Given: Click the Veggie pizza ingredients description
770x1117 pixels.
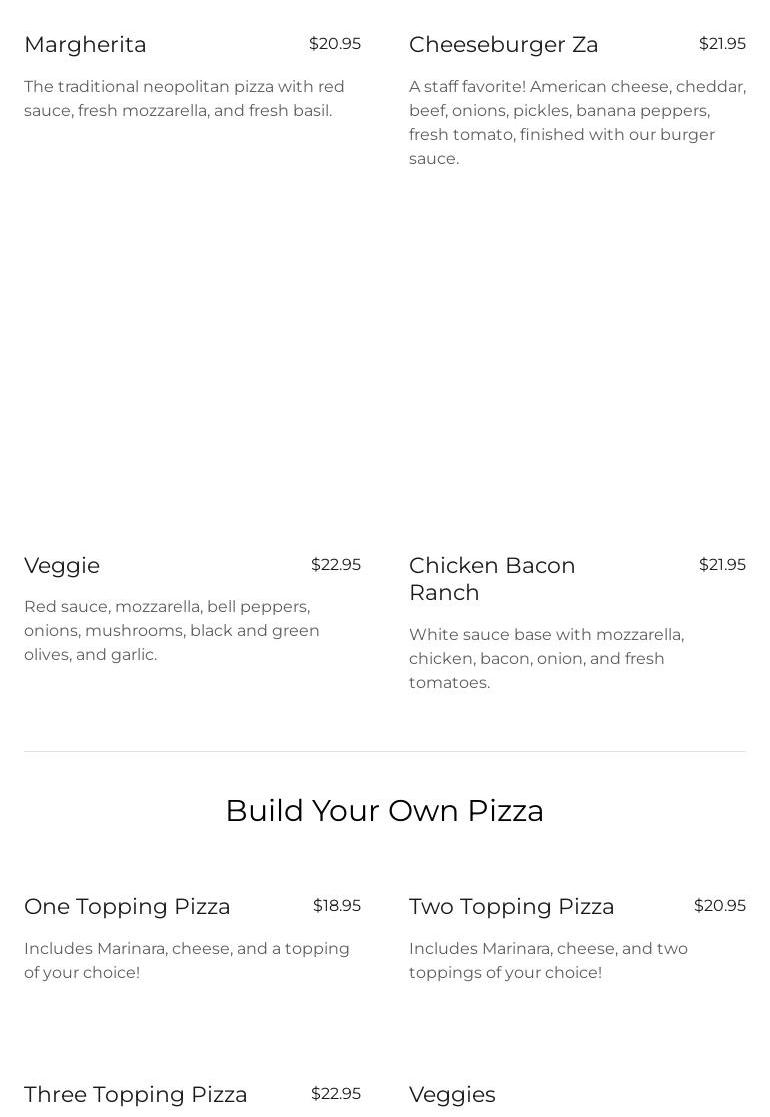Looking at the screenshot, I should click(x=172, y=631).
